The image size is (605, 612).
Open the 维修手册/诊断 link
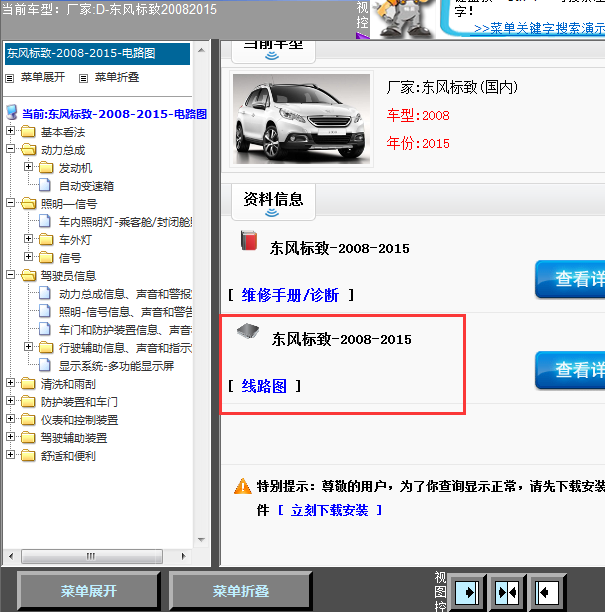click(290, 295)
